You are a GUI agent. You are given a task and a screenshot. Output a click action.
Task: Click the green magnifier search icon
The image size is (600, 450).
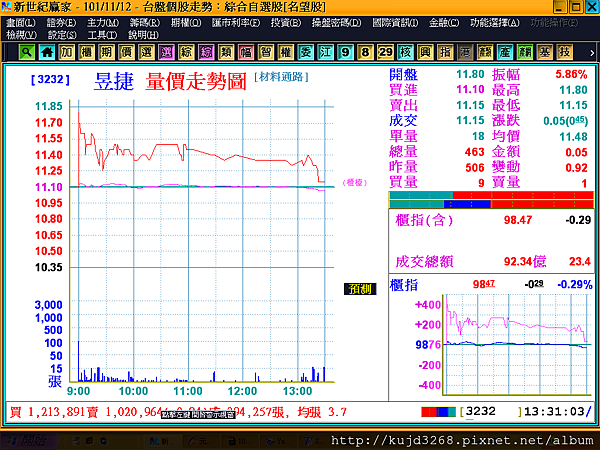27,52
